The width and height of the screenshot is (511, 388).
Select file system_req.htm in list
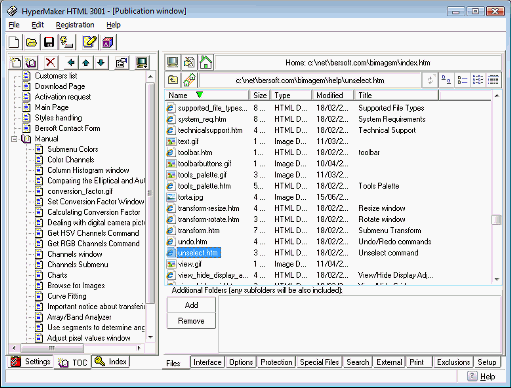pos(202,119)
